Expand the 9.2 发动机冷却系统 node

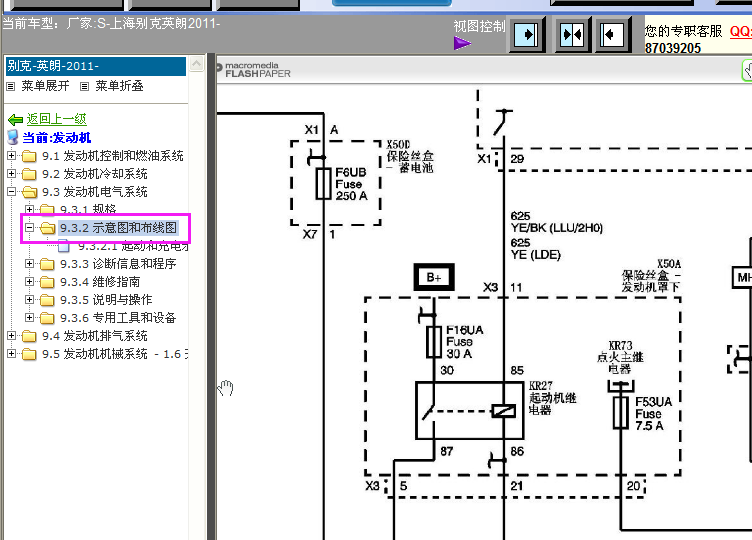(12, 174)
